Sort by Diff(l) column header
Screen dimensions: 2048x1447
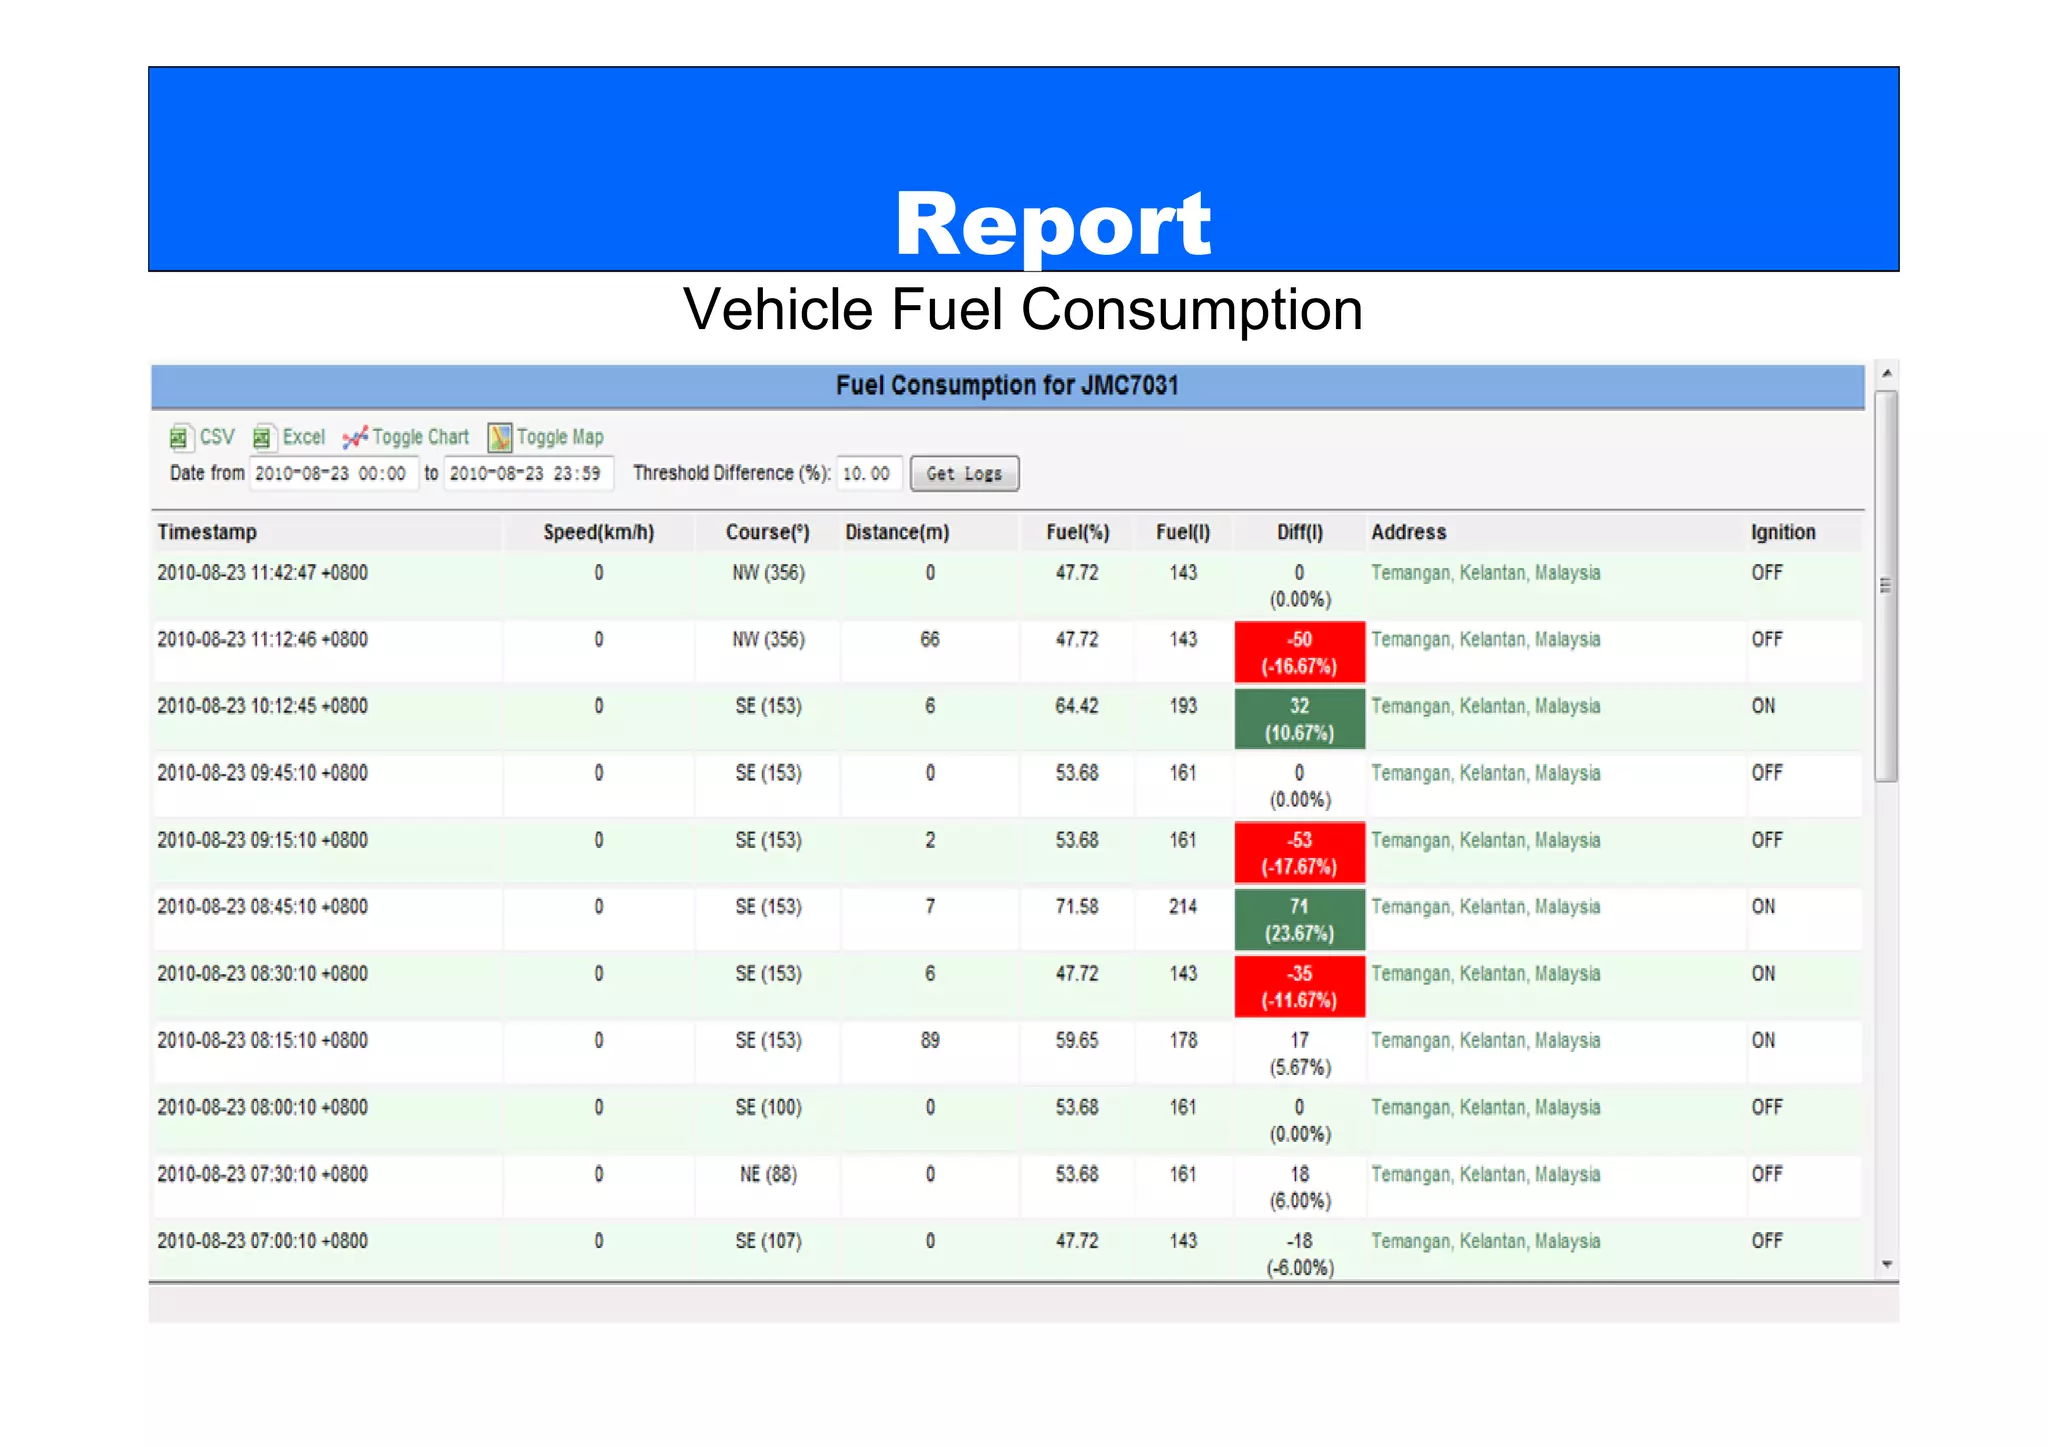(1300, 532)
